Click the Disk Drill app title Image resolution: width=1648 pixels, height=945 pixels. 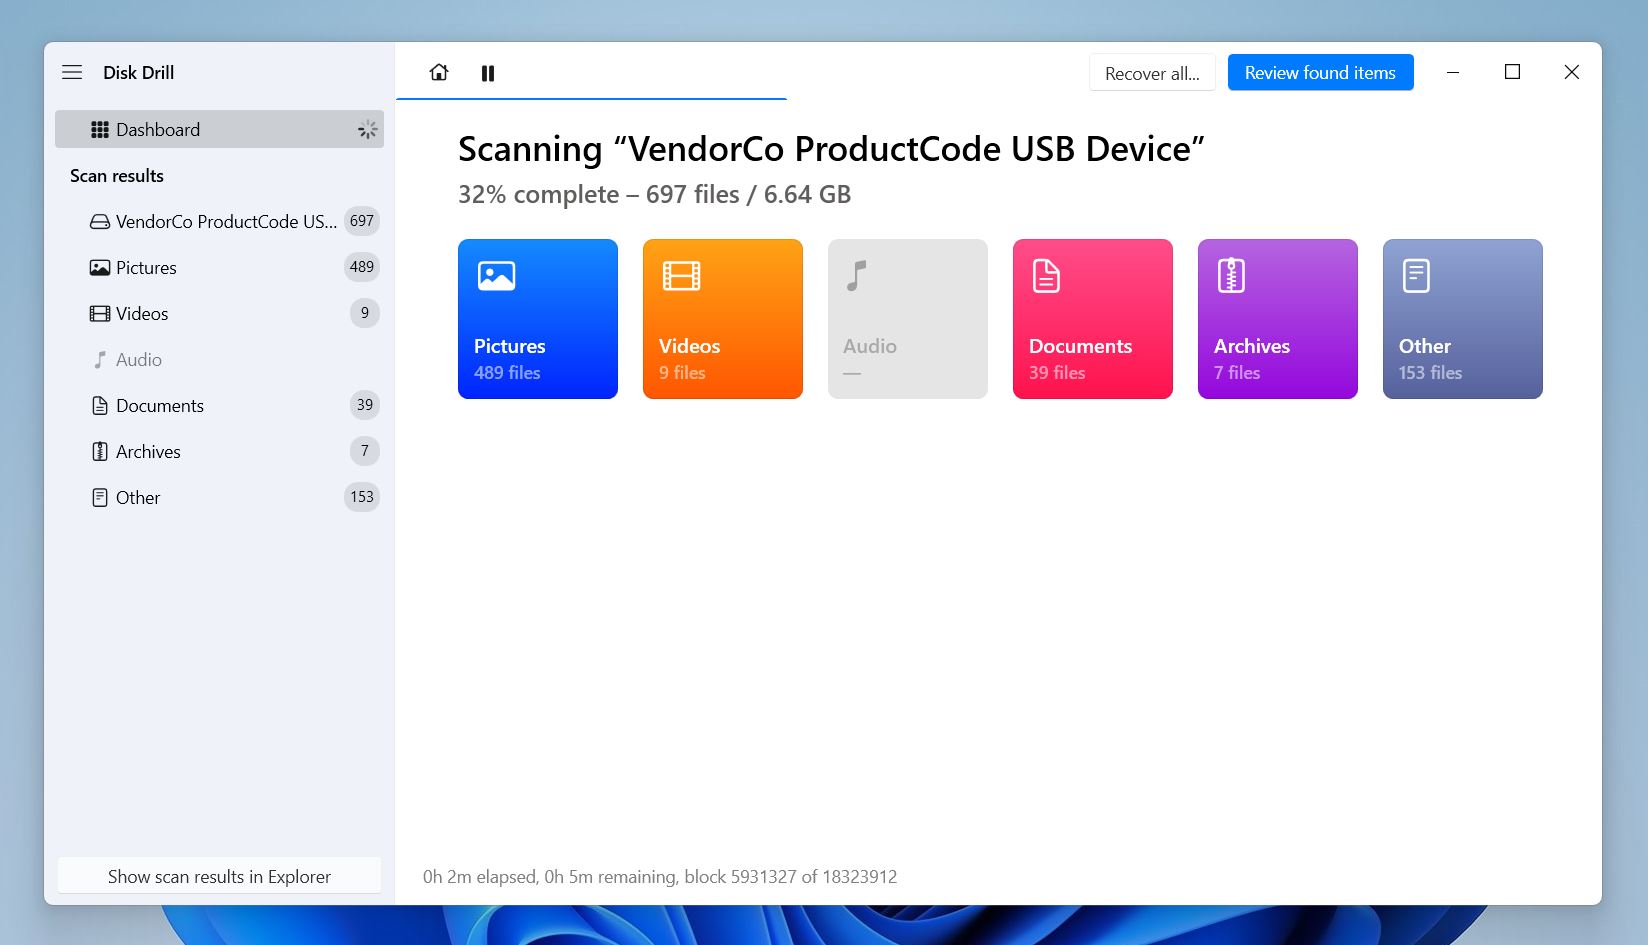point(139,72)
